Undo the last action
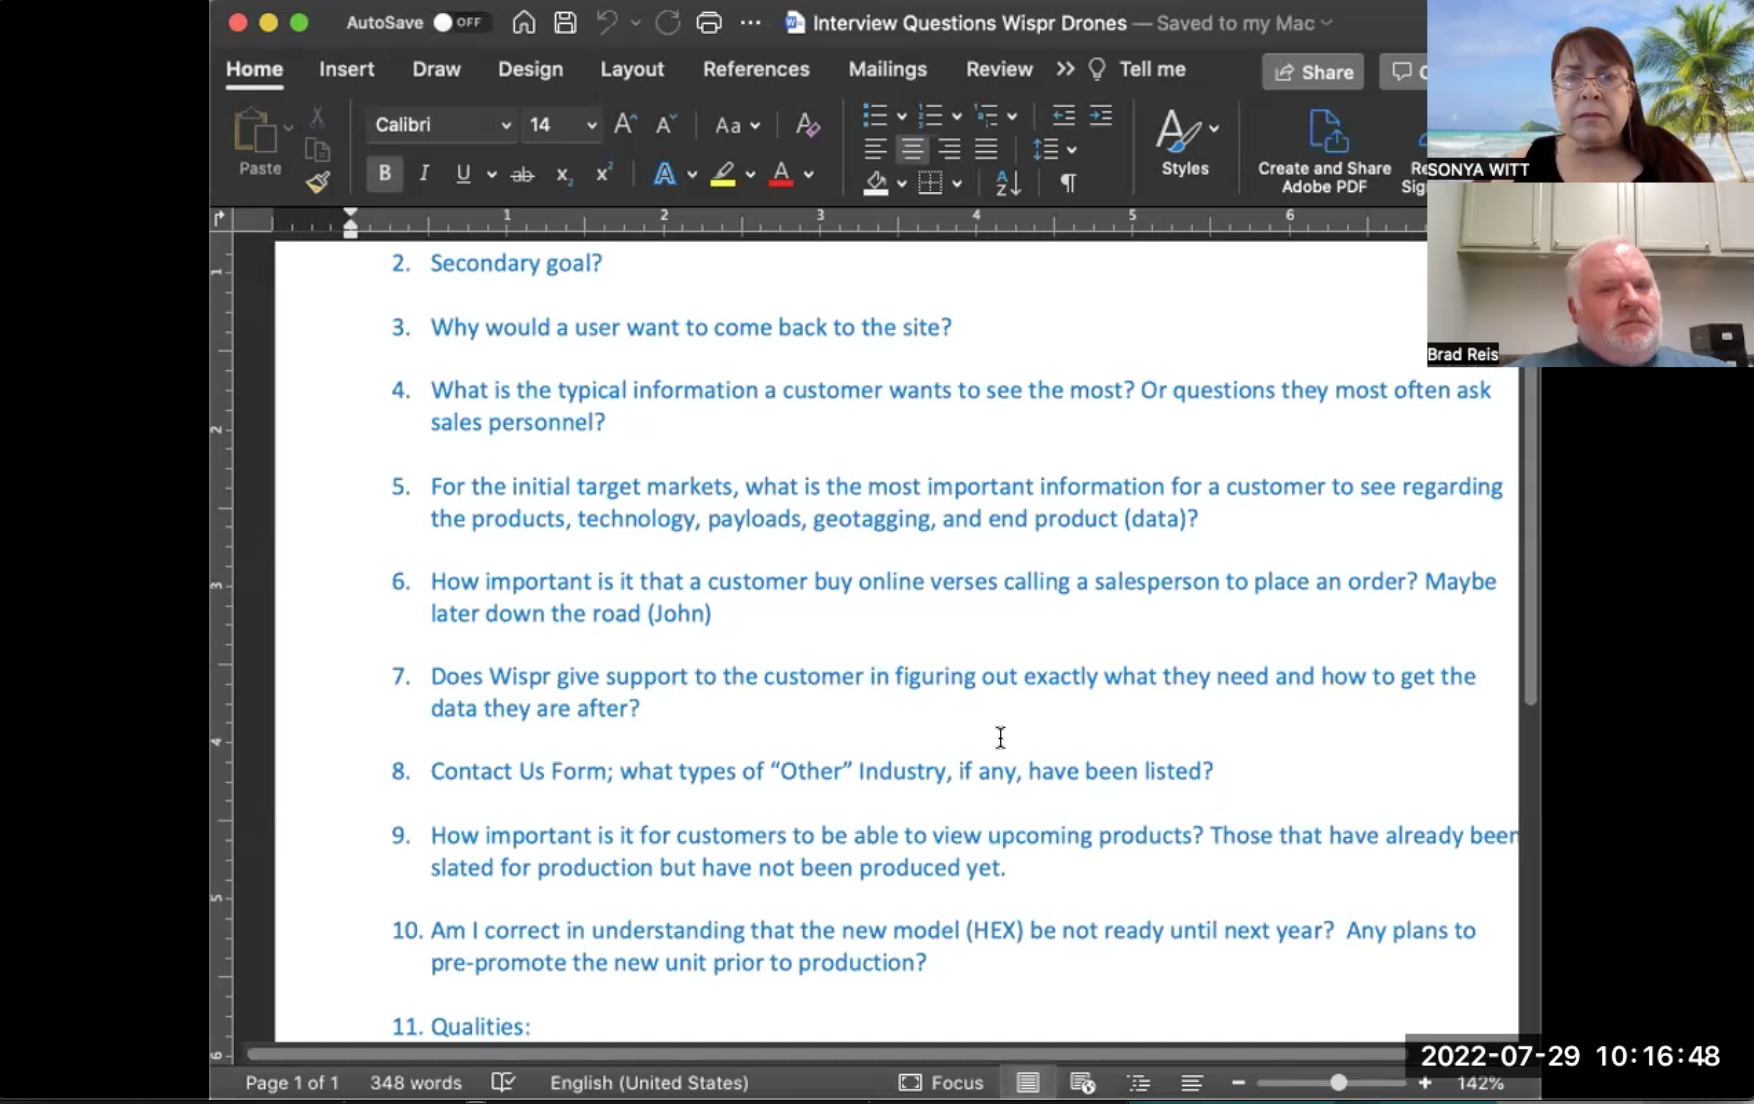 (607, 22)
